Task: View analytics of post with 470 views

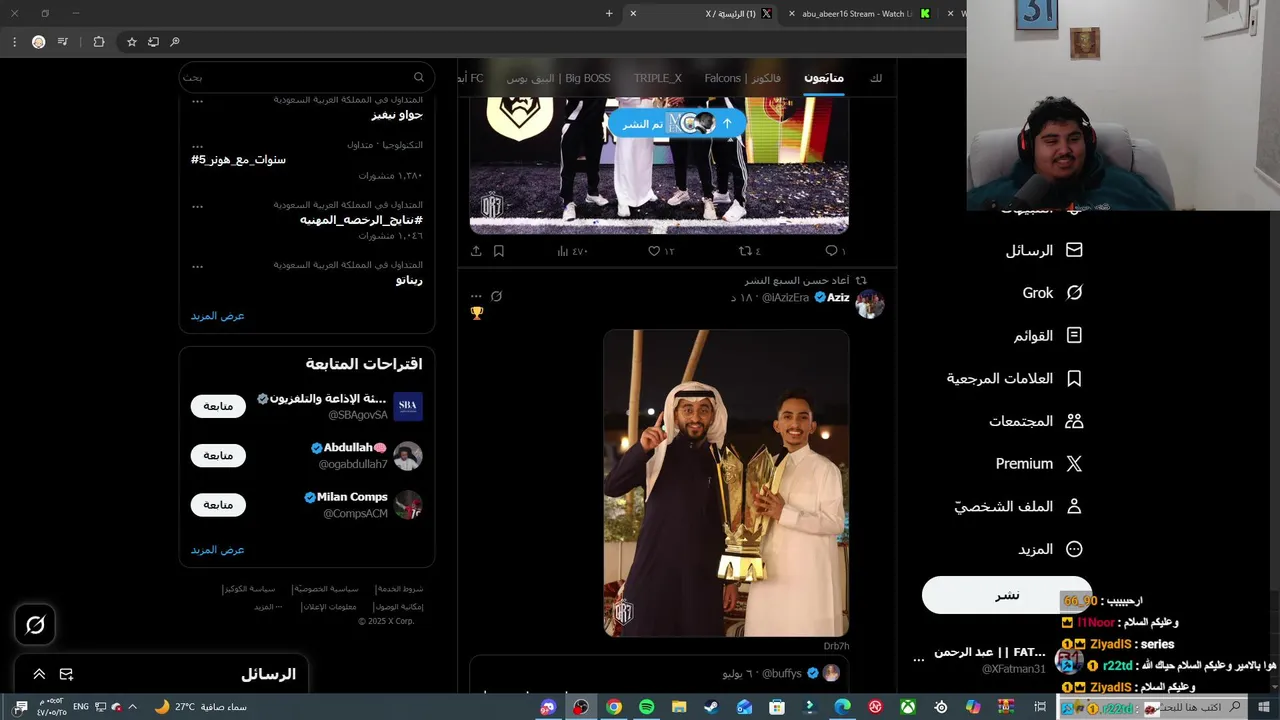Action: coord(572,251)
